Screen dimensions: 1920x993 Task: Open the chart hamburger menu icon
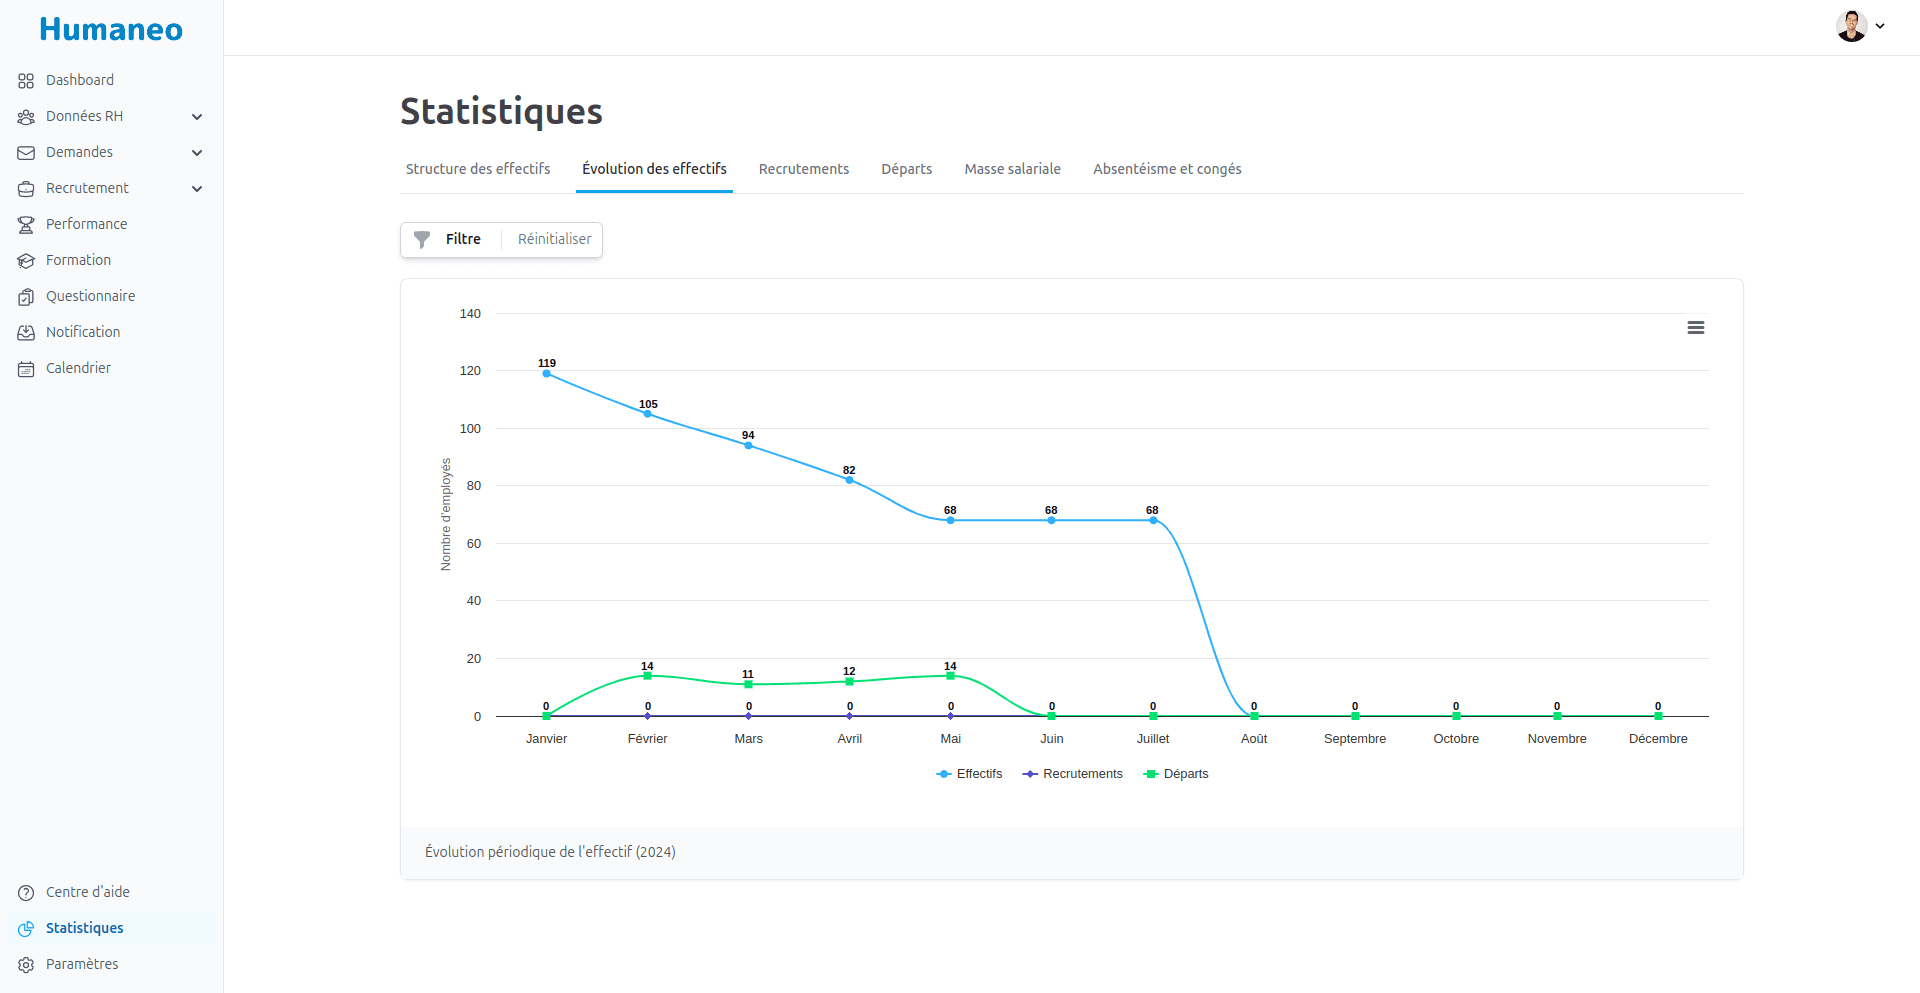point(1695,328)
